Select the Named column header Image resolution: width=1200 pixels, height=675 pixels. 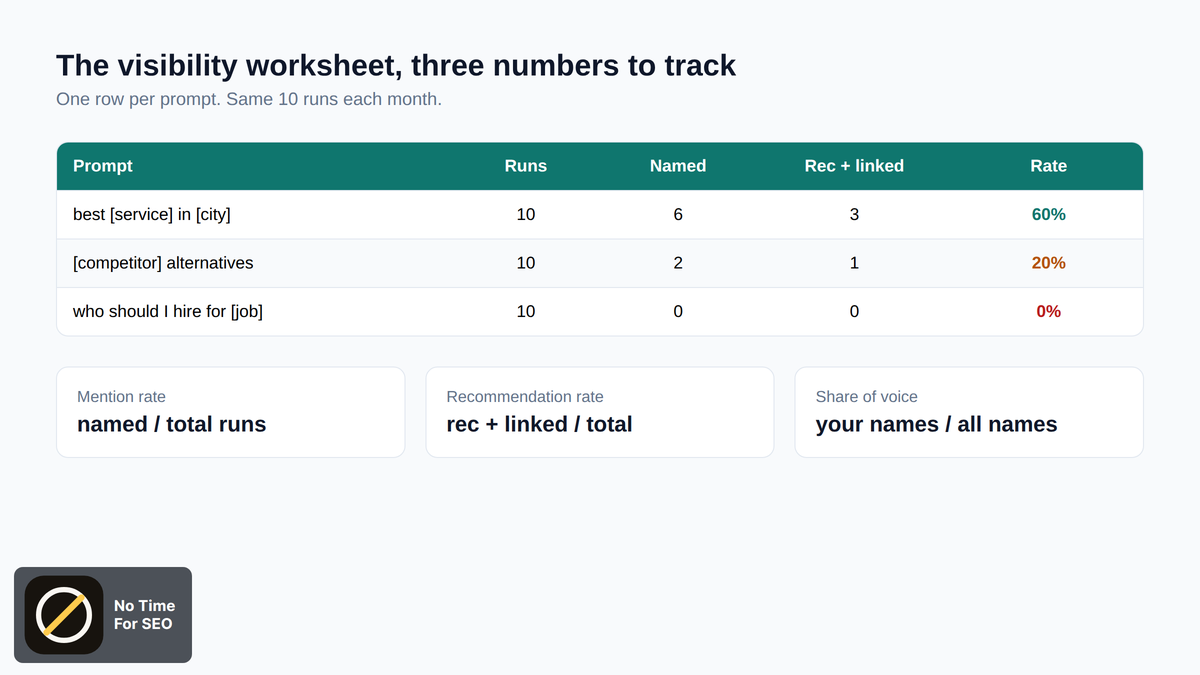click(678, 166)
